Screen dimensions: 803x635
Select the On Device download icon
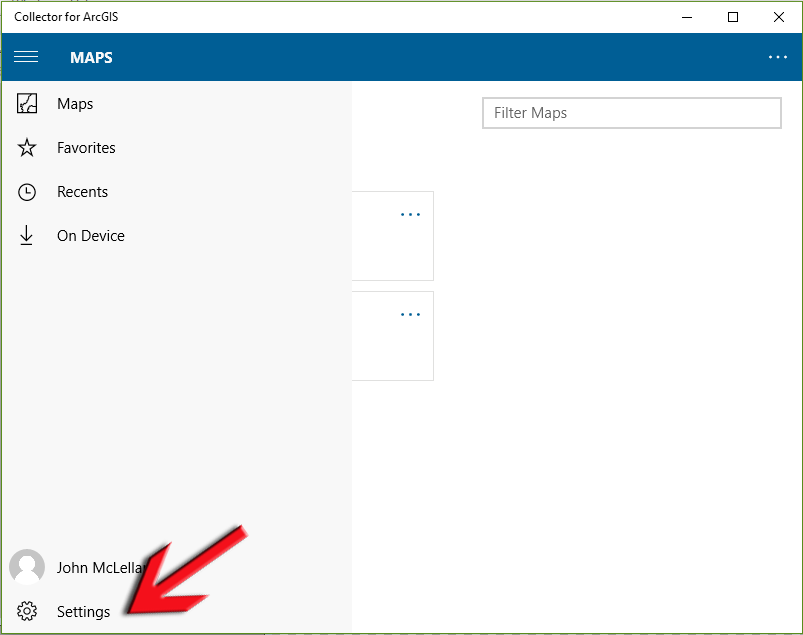tap(26, 236)
